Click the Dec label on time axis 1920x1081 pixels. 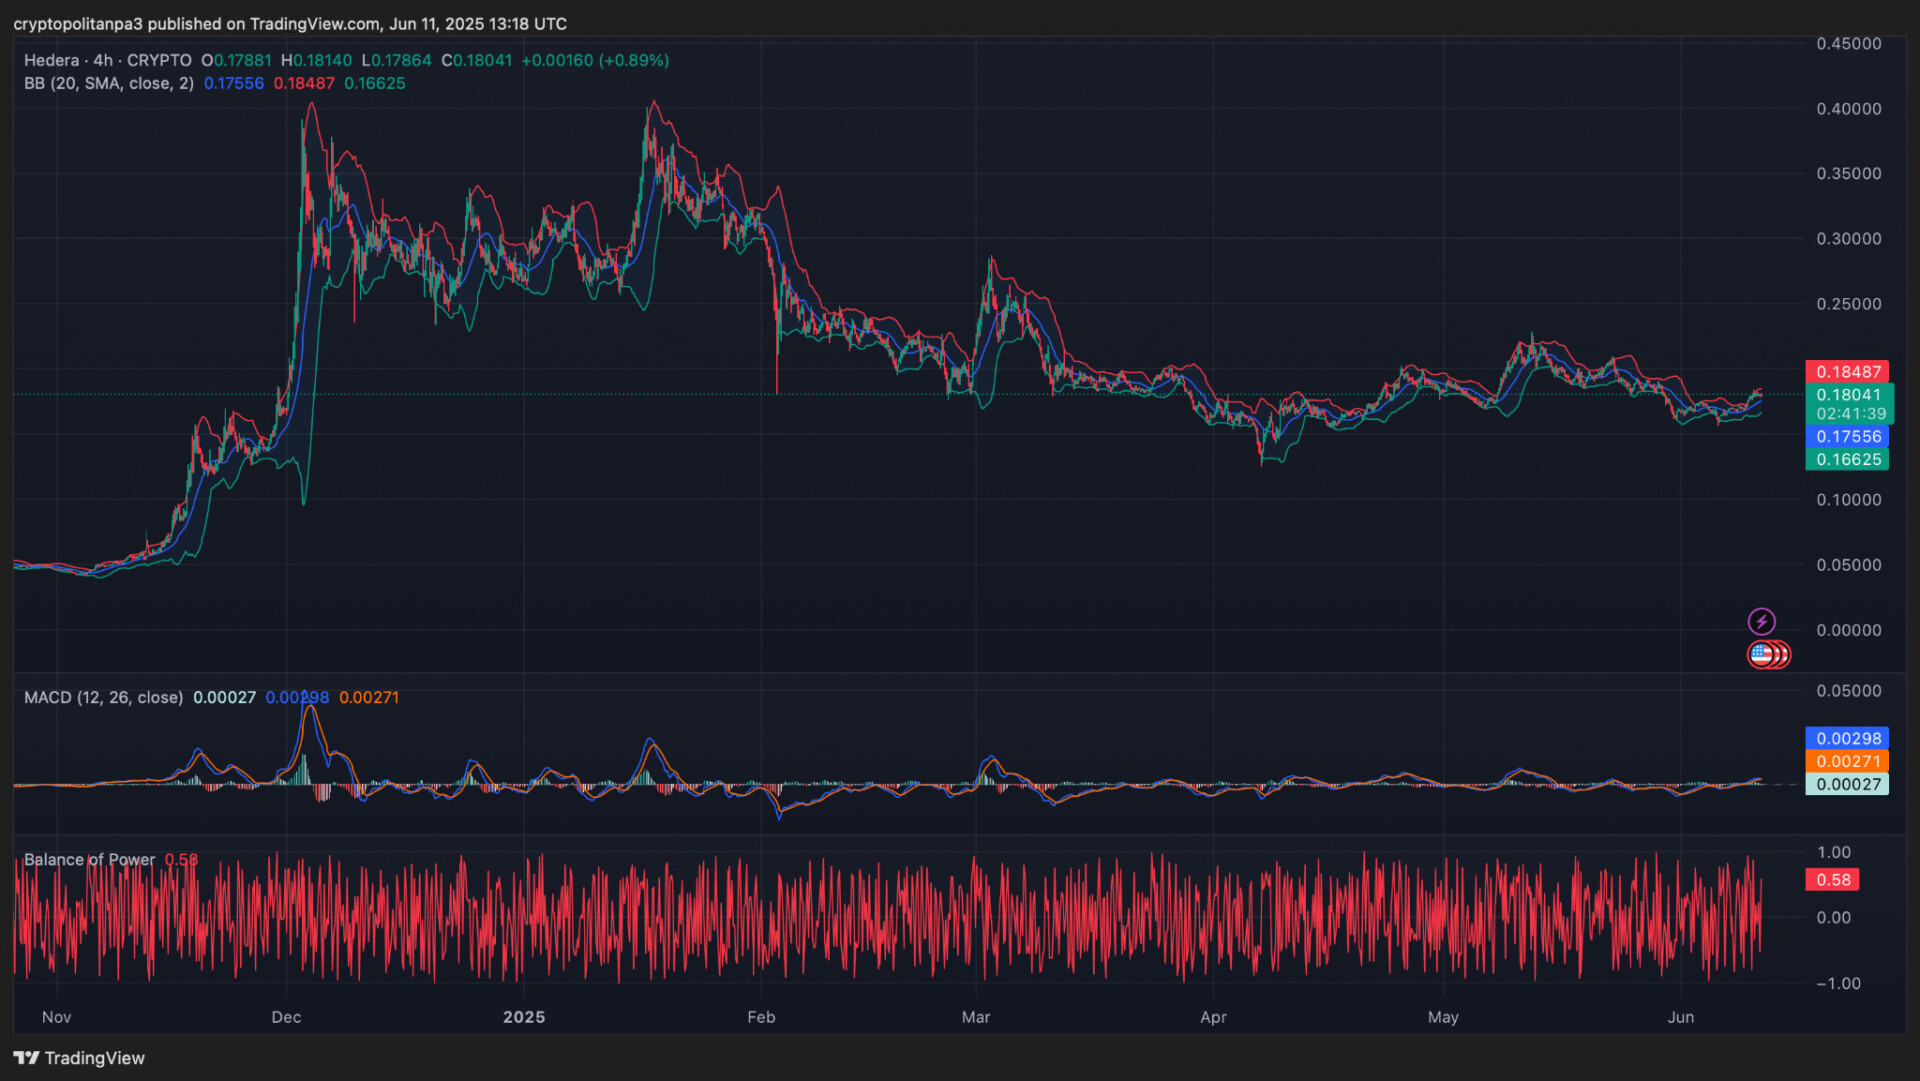click(286, 1017)
